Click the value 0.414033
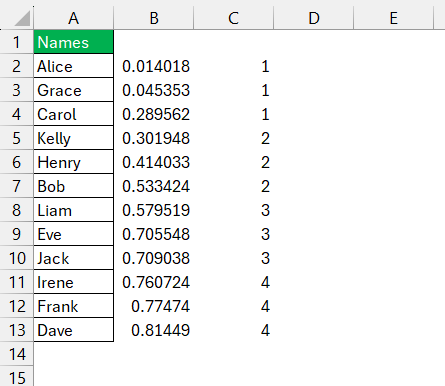 [156, 162]
